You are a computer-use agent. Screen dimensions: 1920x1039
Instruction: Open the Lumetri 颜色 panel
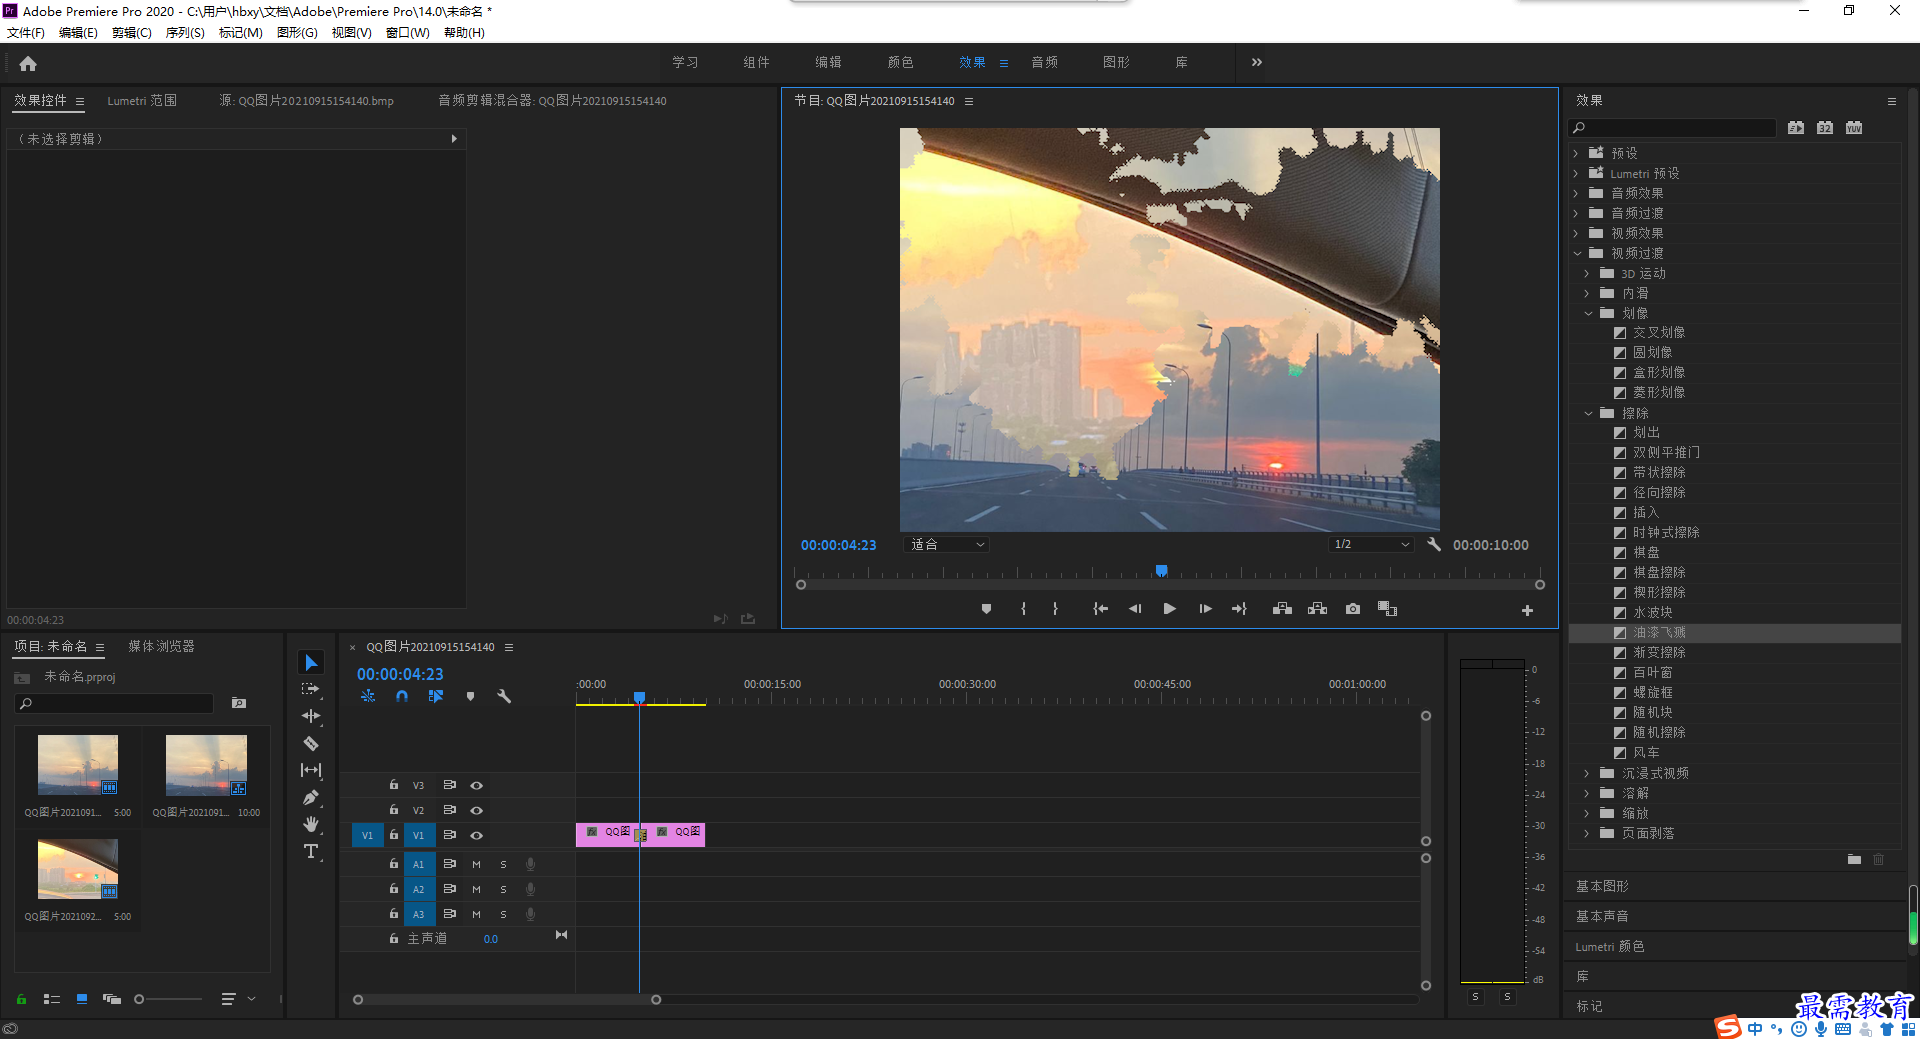(1610, 947)
